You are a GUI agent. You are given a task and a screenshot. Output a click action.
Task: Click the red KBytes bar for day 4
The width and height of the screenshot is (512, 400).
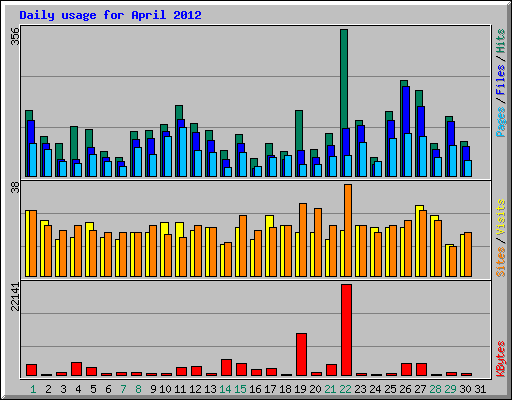[76, 369]
